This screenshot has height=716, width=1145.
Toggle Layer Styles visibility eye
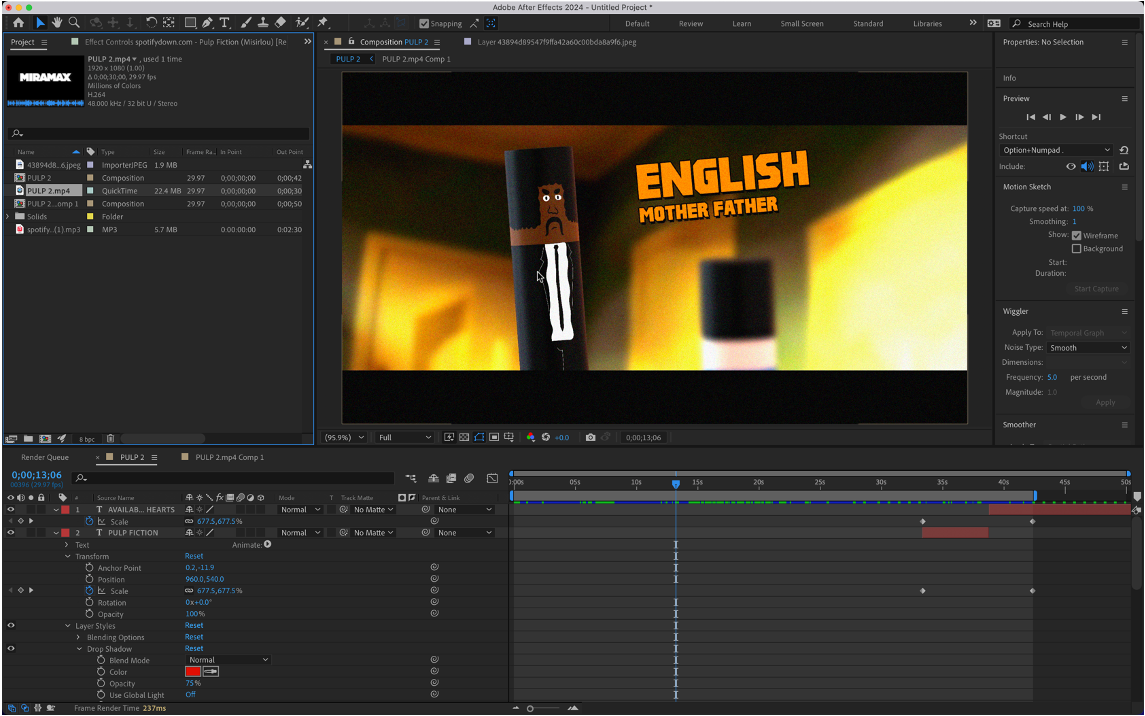11,625
